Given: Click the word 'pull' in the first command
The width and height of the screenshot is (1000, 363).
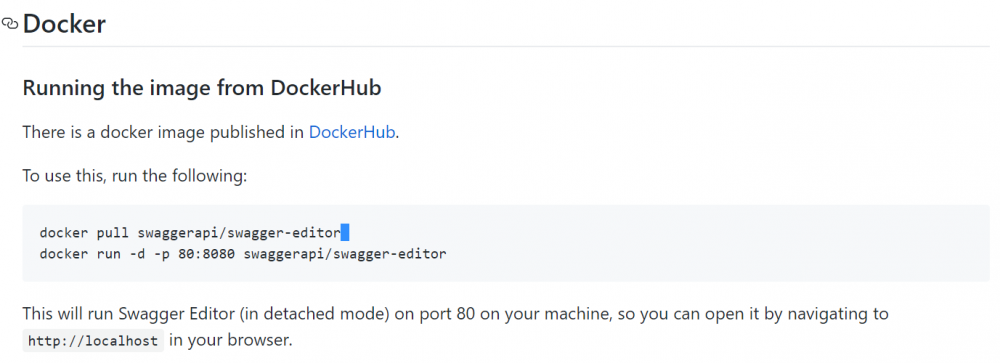Looking at the screenshot, I should [x=113, y=233].
